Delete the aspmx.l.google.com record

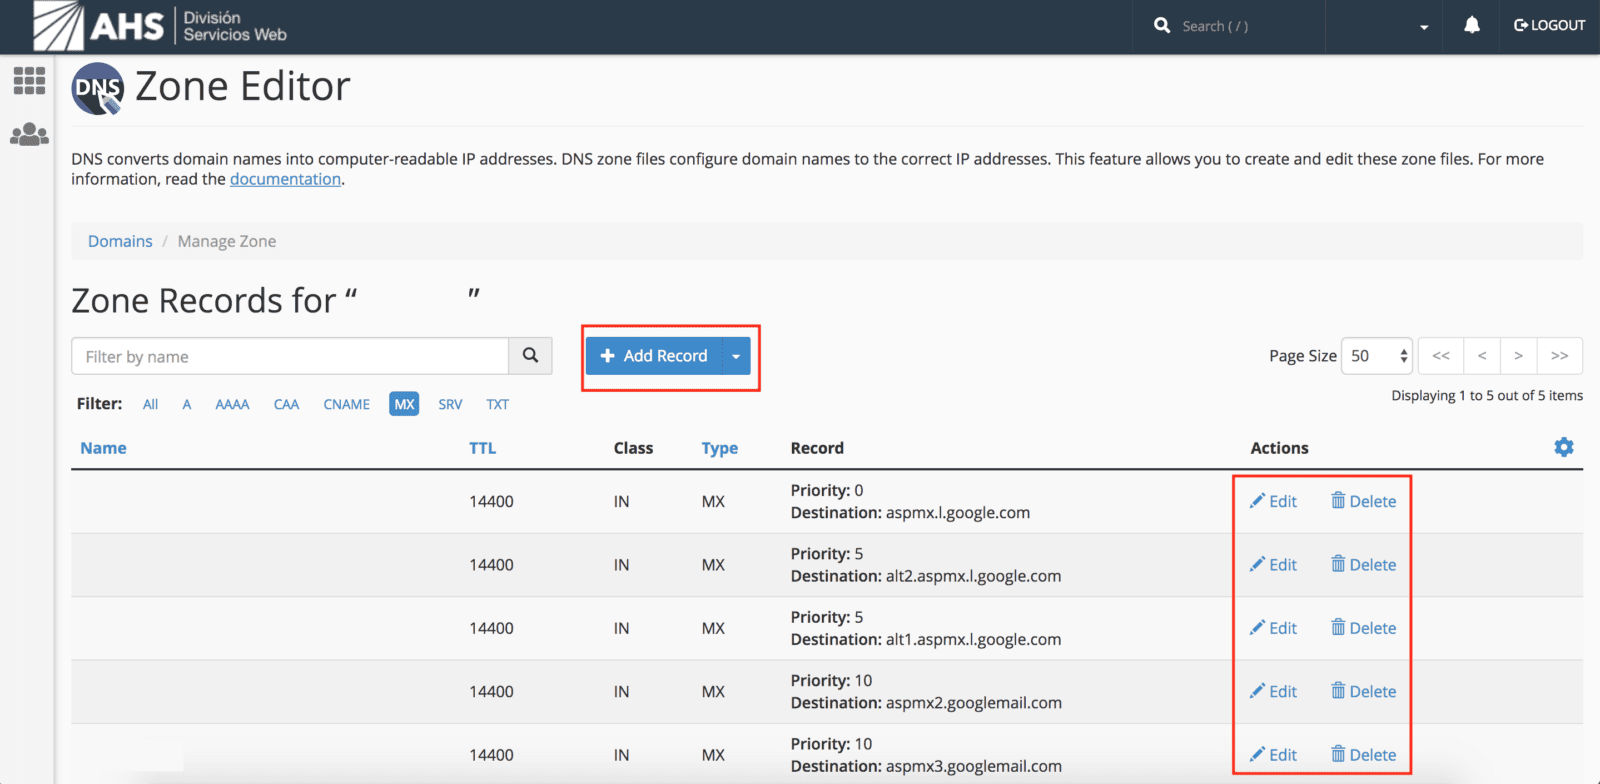point(1363,501)
